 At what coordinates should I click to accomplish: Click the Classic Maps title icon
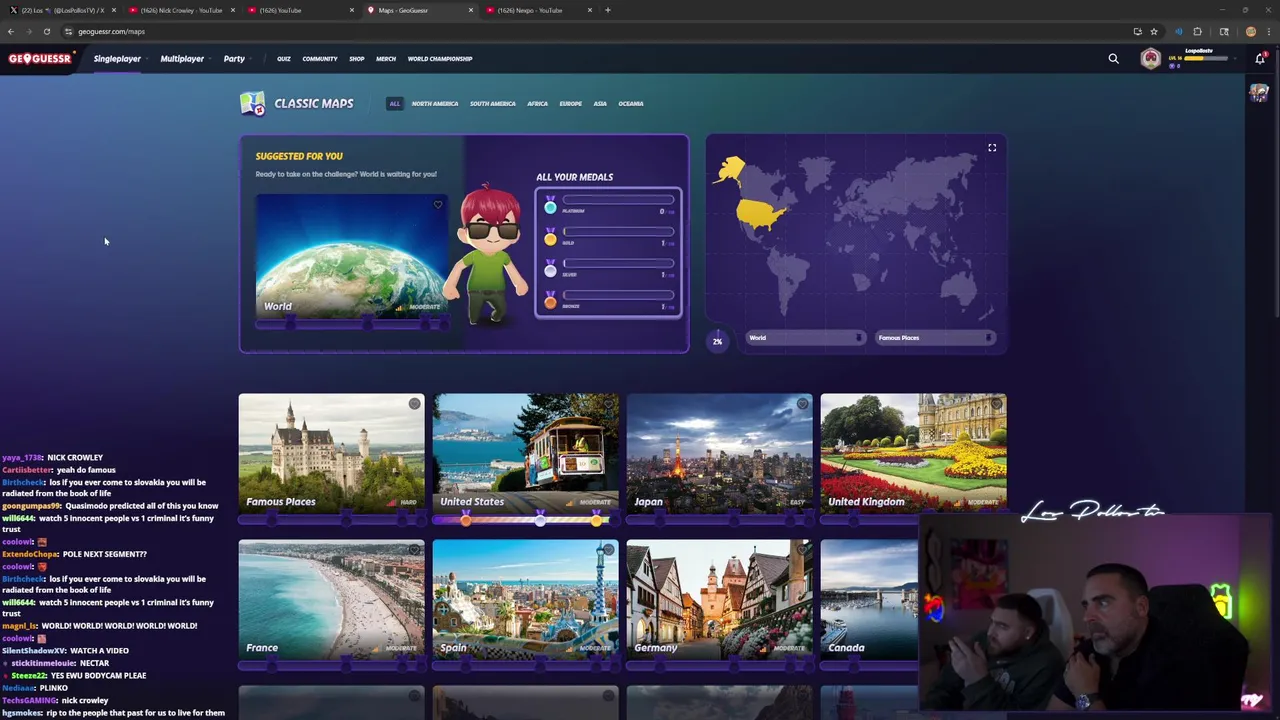252,103
